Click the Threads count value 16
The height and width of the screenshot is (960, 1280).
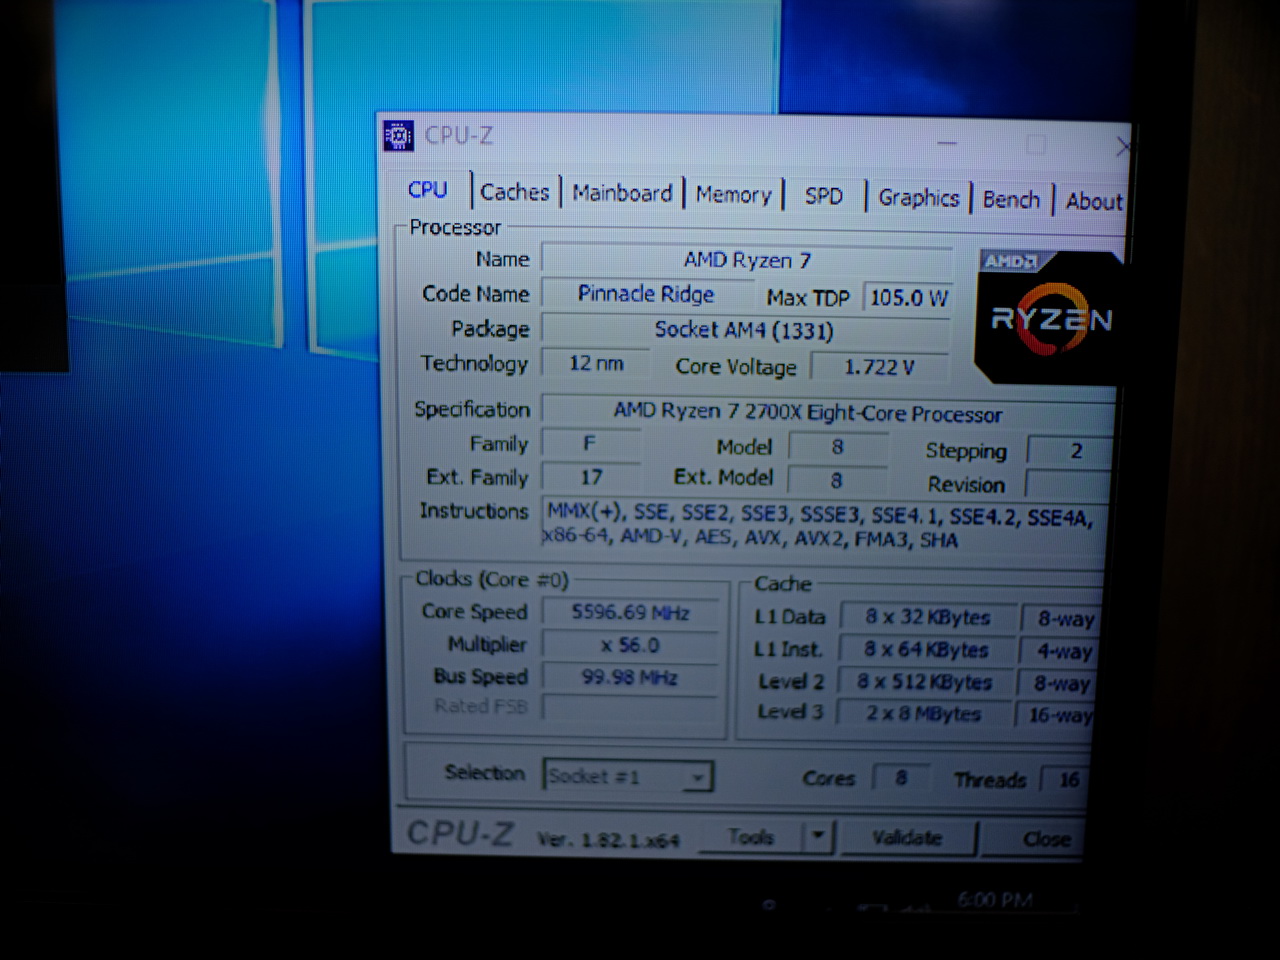point(1063,780)
